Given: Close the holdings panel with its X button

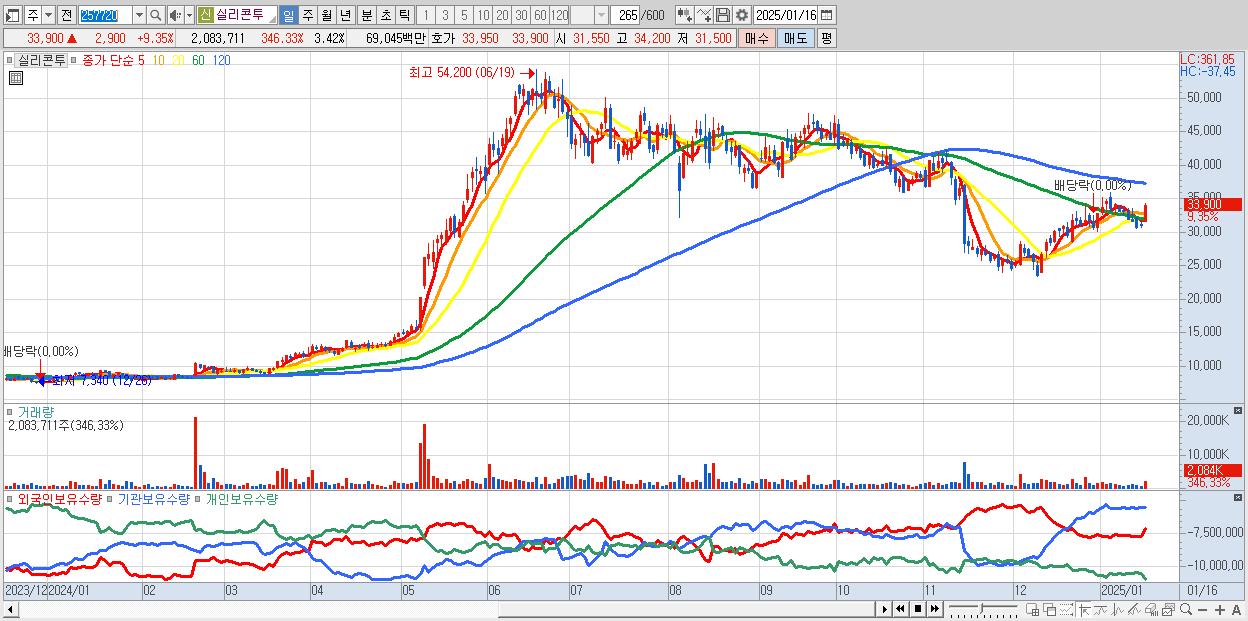Looking at the screenshot, I should [x=1239, y=497].
